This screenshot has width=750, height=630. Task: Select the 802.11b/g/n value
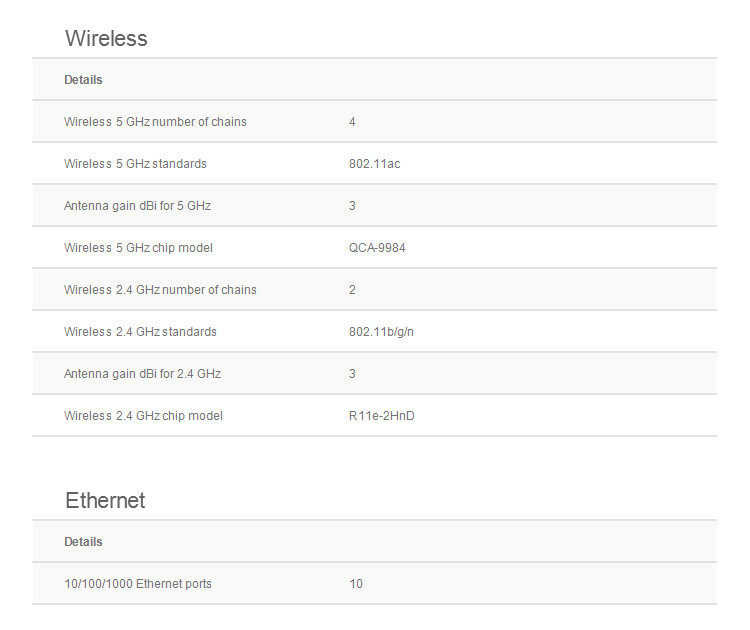pyautogui.click(x=381, y=332)
